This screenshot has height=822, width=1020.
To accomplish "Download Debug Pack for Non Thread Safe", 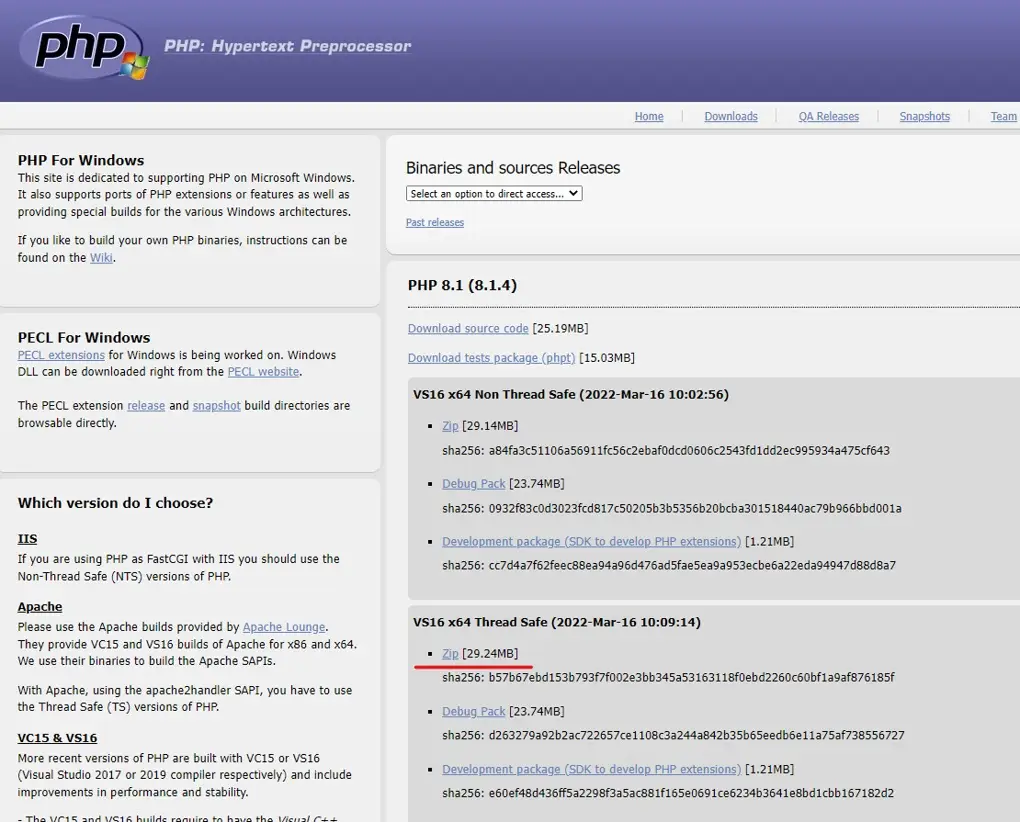I will click(474, 484).
